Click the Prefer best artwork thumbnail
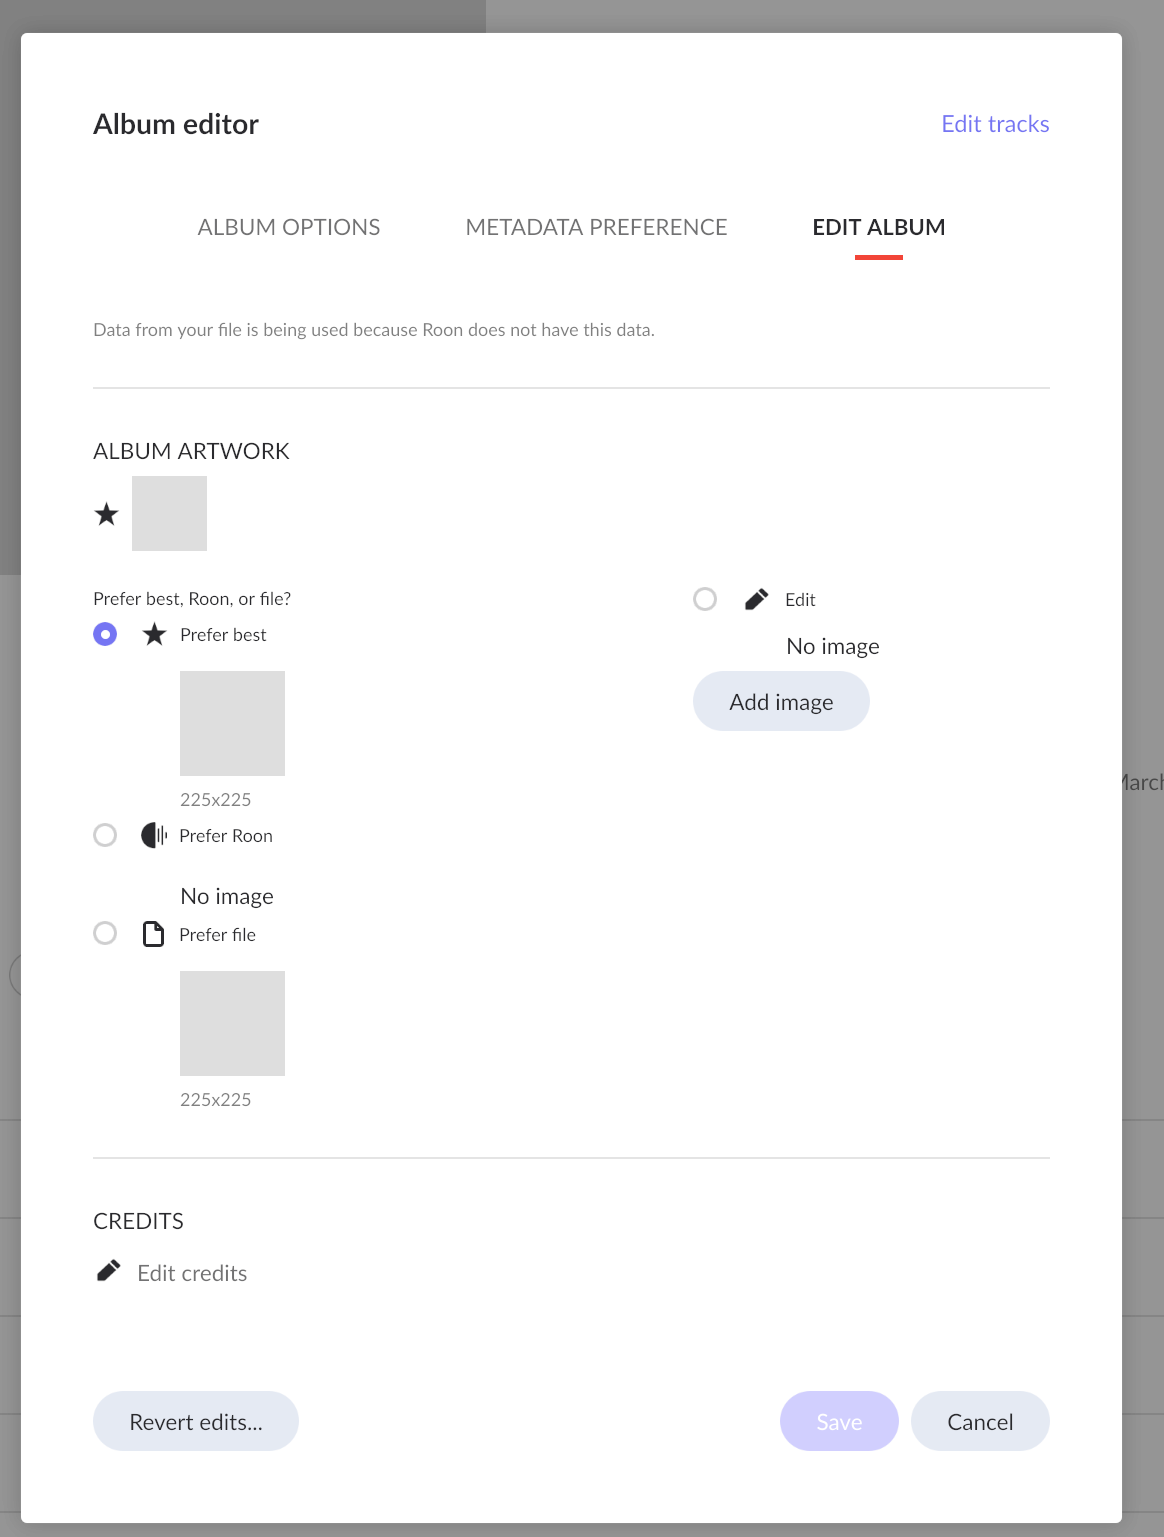1164x1537 pixels. coord(232,723)
